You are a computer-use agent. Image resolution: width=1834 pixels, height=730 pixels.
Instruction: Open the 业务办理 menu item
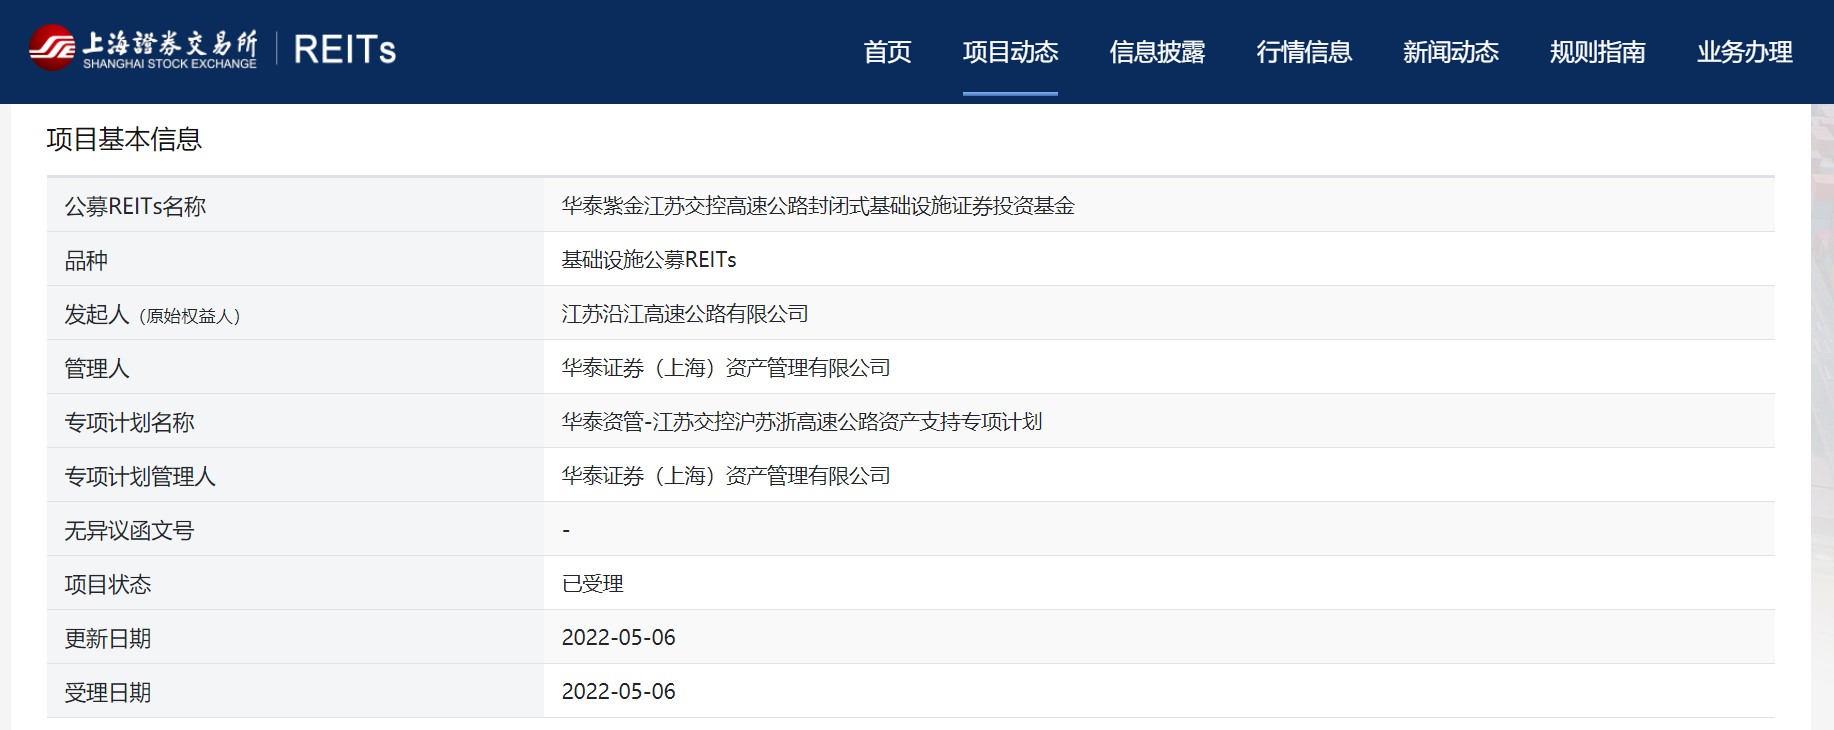[x=1745, y=52]
